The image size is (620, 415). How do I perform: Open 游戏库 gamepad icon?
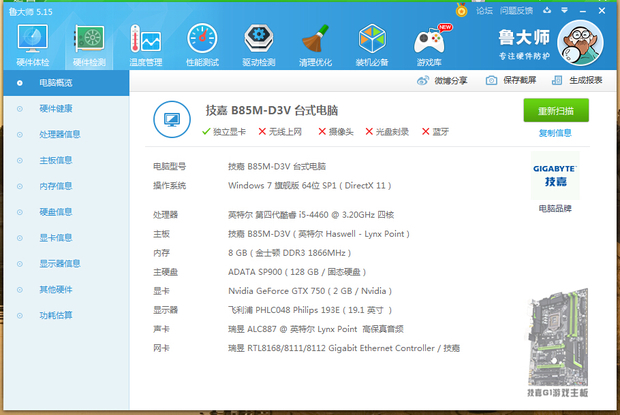pos(429,45)
